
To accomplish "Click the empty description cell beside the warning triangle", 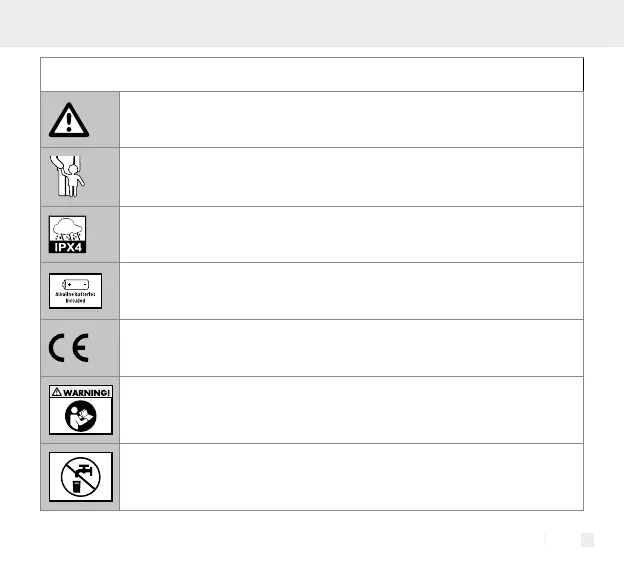I will click(350, 119).
